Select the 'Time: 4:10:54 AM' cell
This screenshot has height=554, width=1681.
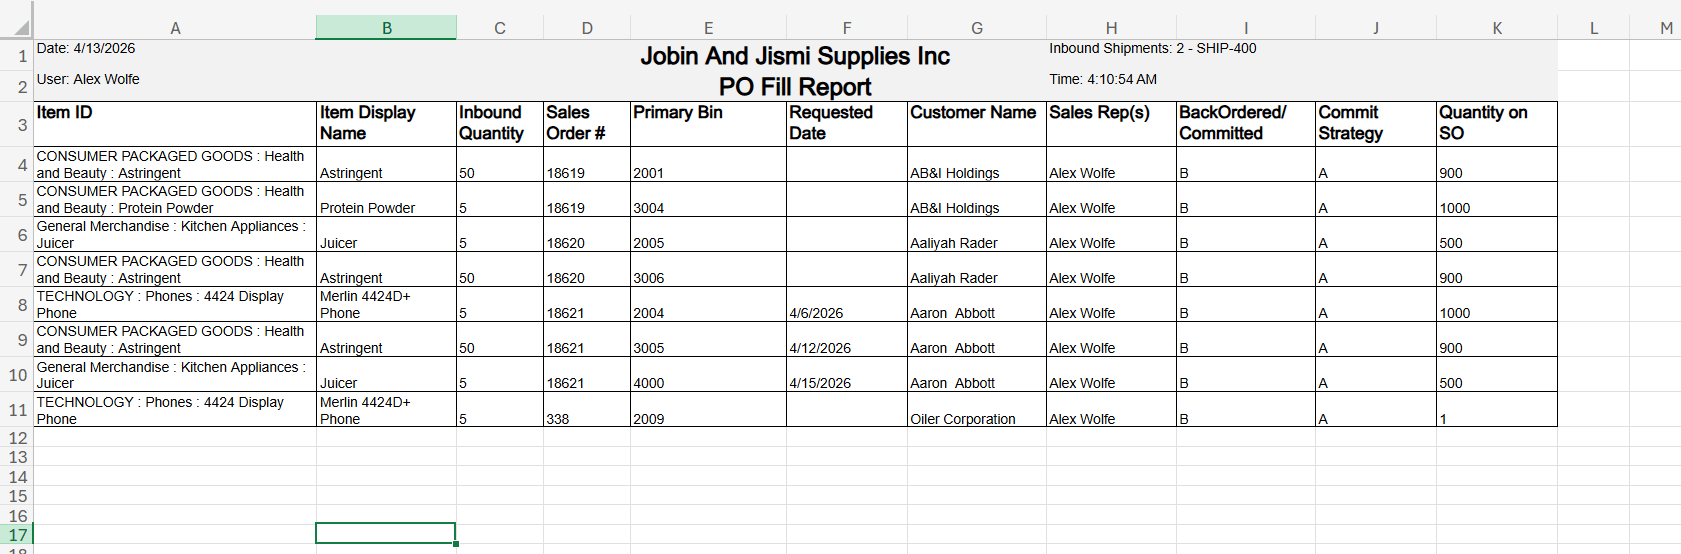(1103, 79)
